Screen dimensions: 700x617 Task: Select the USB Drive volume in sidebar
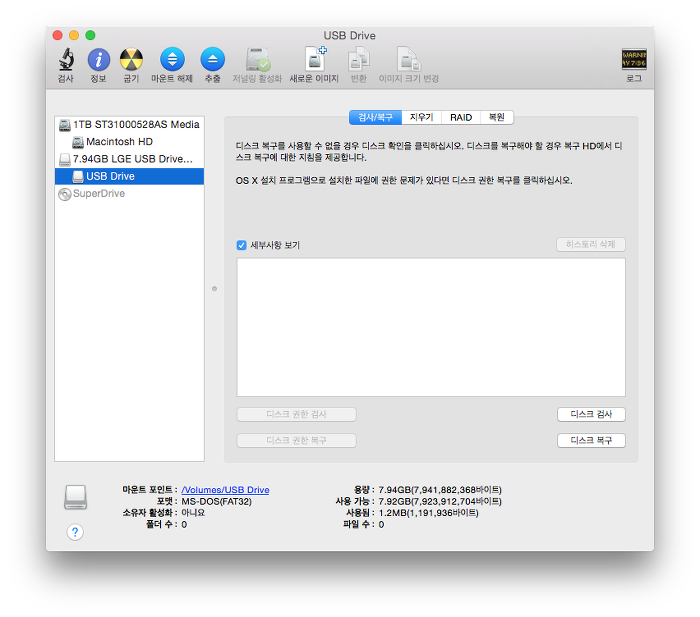tap(129, 176)
